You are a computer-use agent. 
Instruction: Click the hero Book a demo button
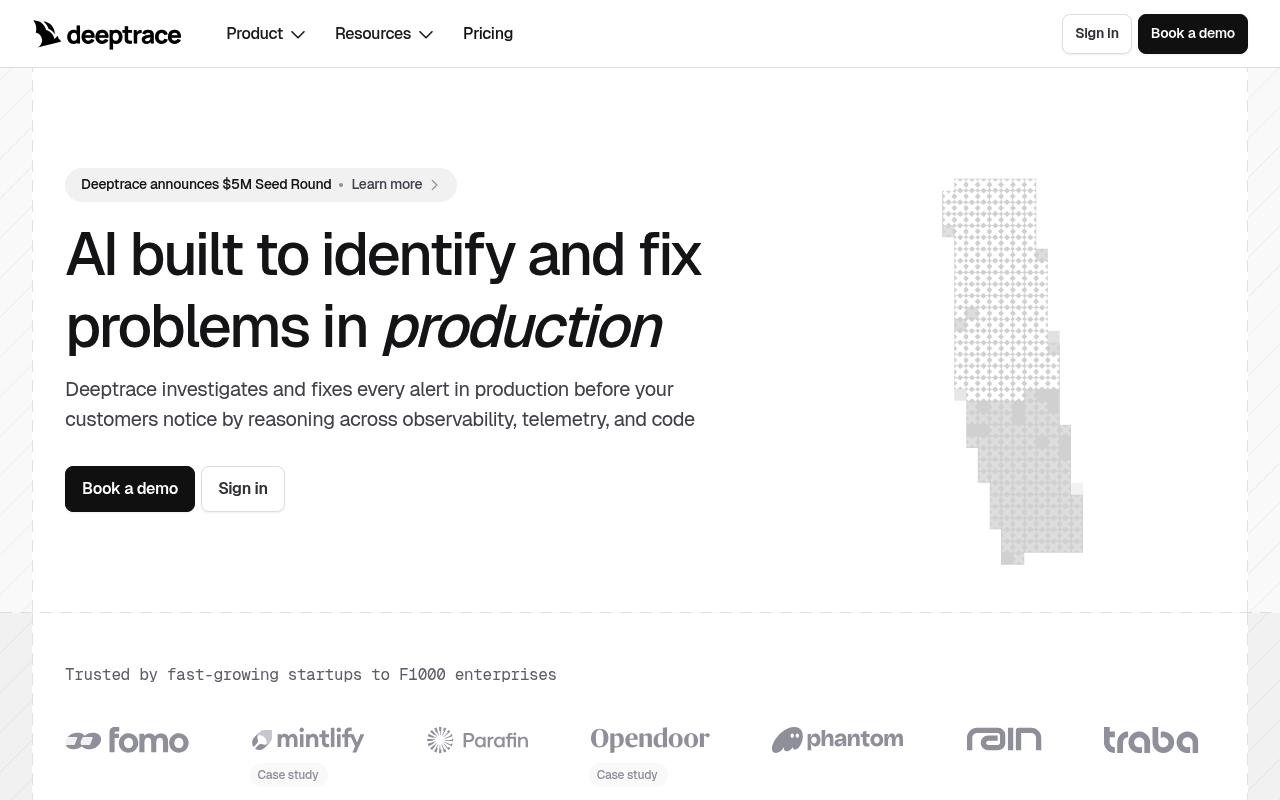pyautogui.click(x=130, y=489)
